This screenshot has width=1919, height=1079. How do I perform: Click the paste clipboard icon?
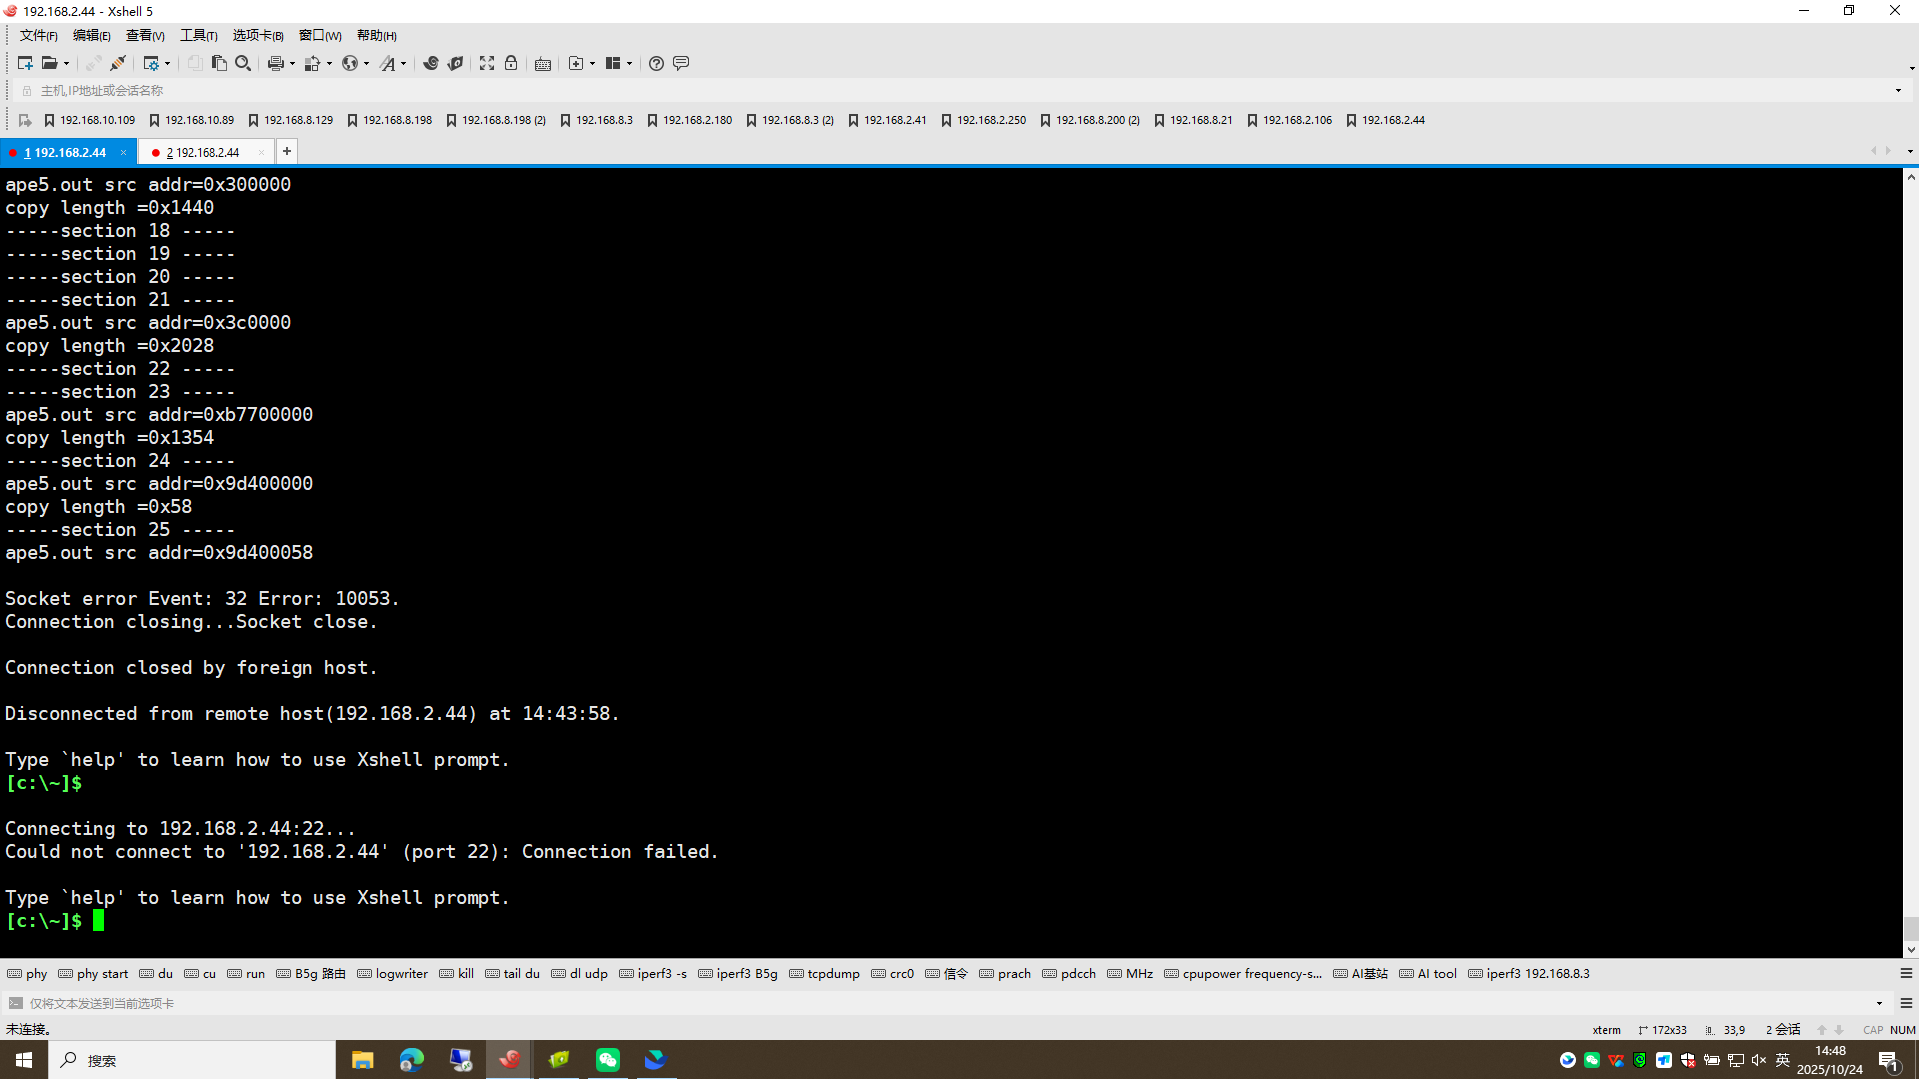click(219, 63)
